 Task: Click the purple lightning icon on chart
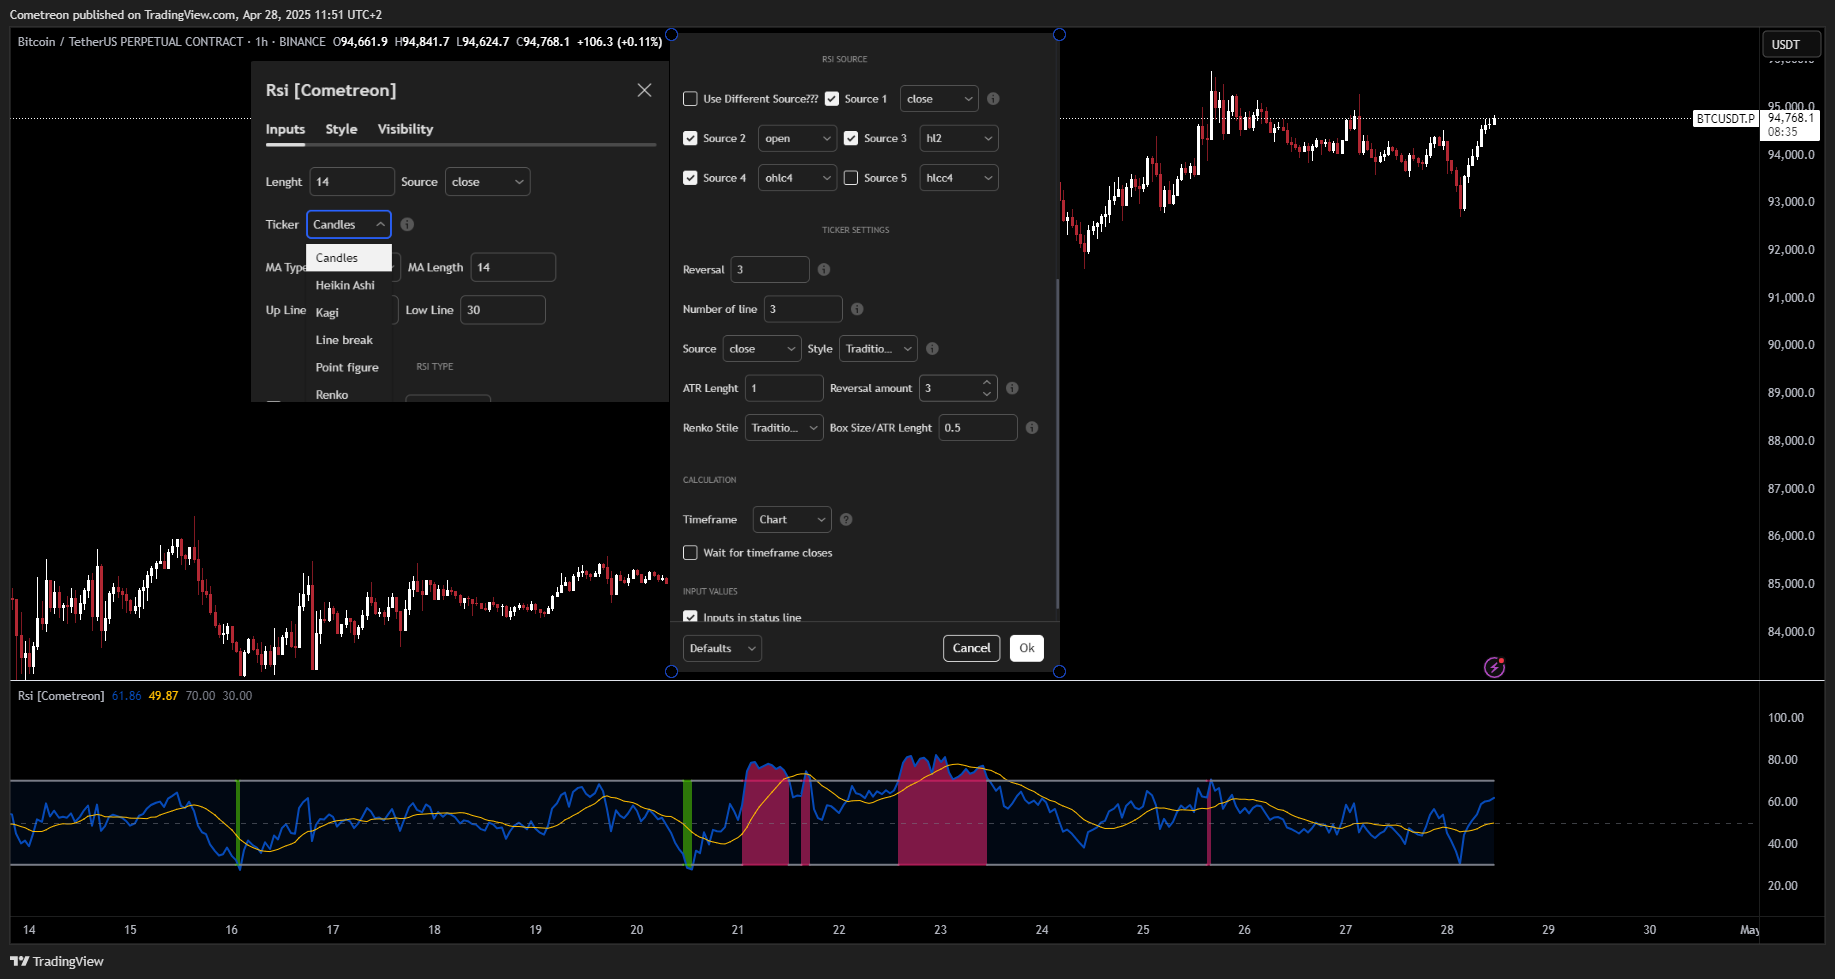tap(1494, 667)
